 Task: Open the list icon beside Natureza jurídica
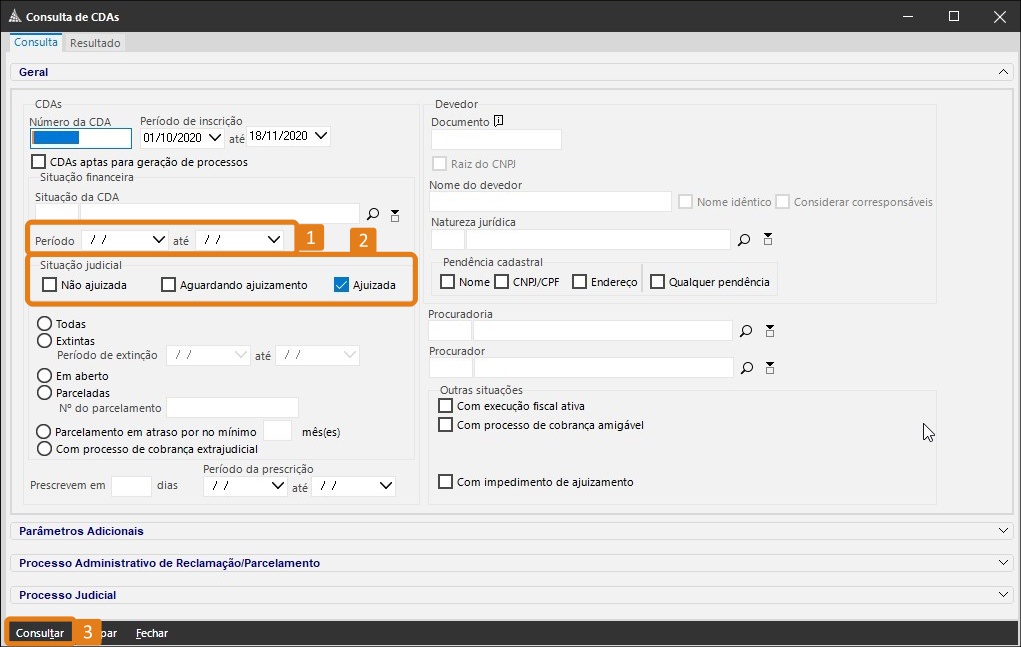click(x=768, y=239)
